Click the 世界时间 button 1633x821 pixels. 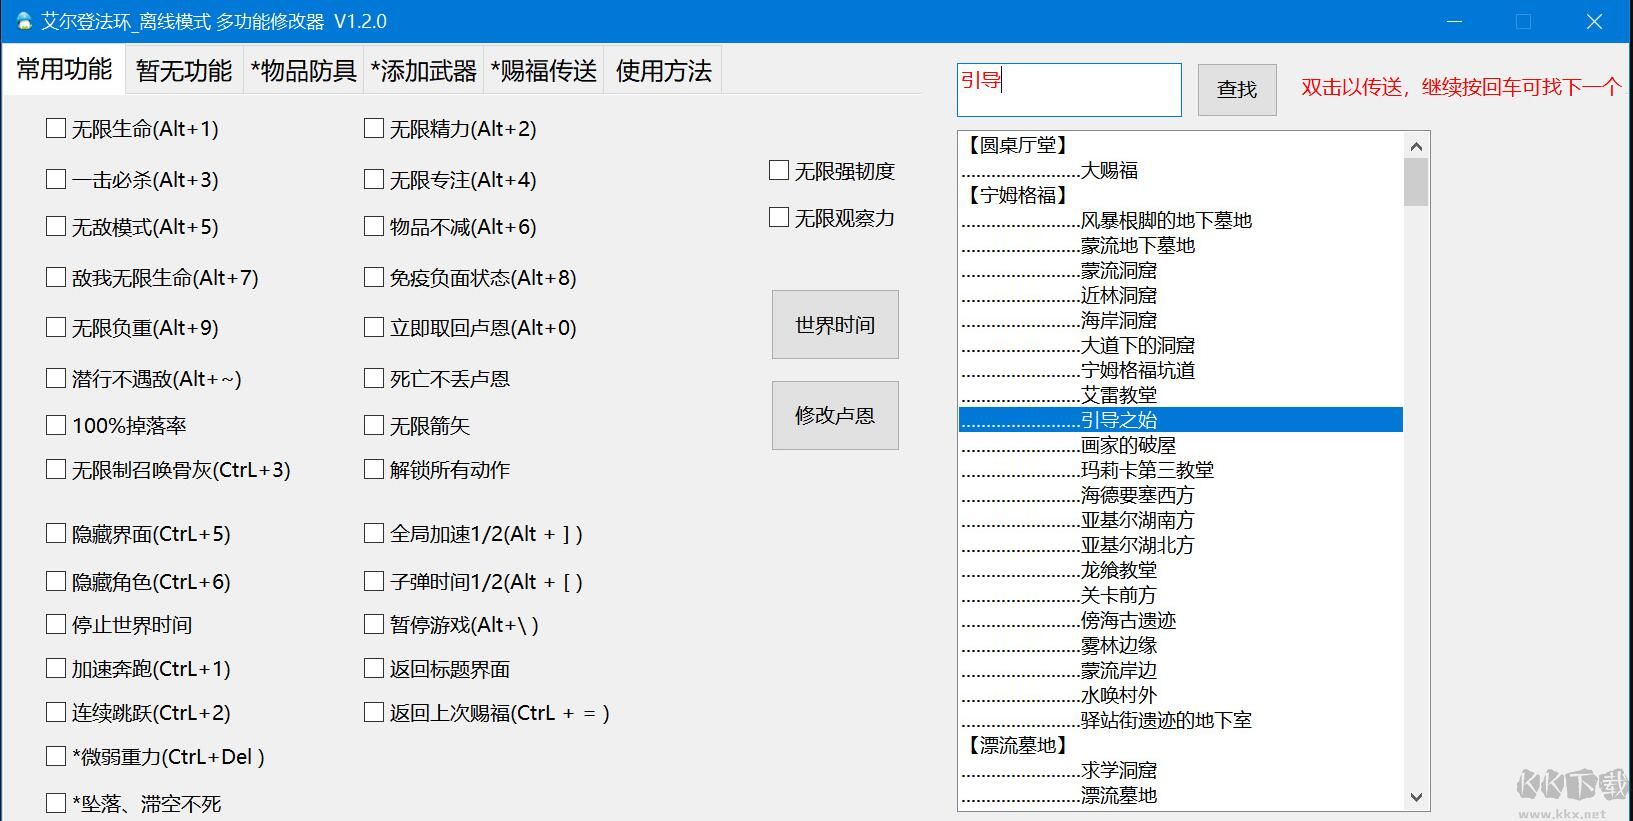(x=835, y=325)
